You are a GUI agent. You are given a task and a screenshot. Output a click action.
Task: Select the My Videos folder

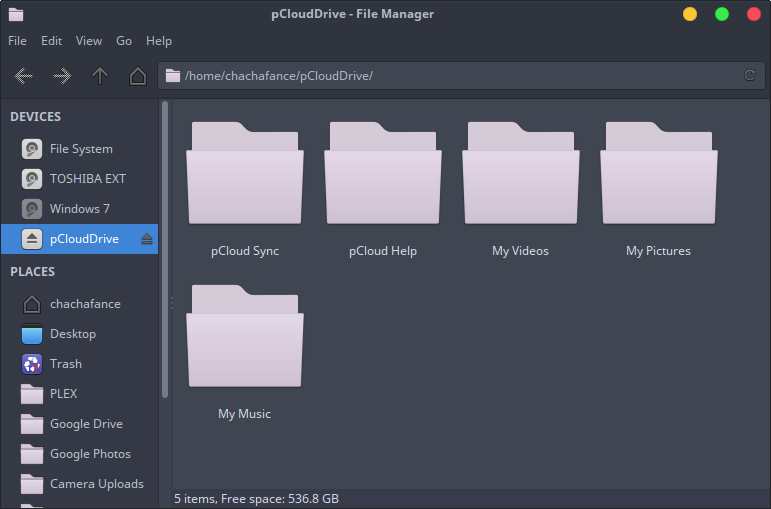tap(521, 173)
